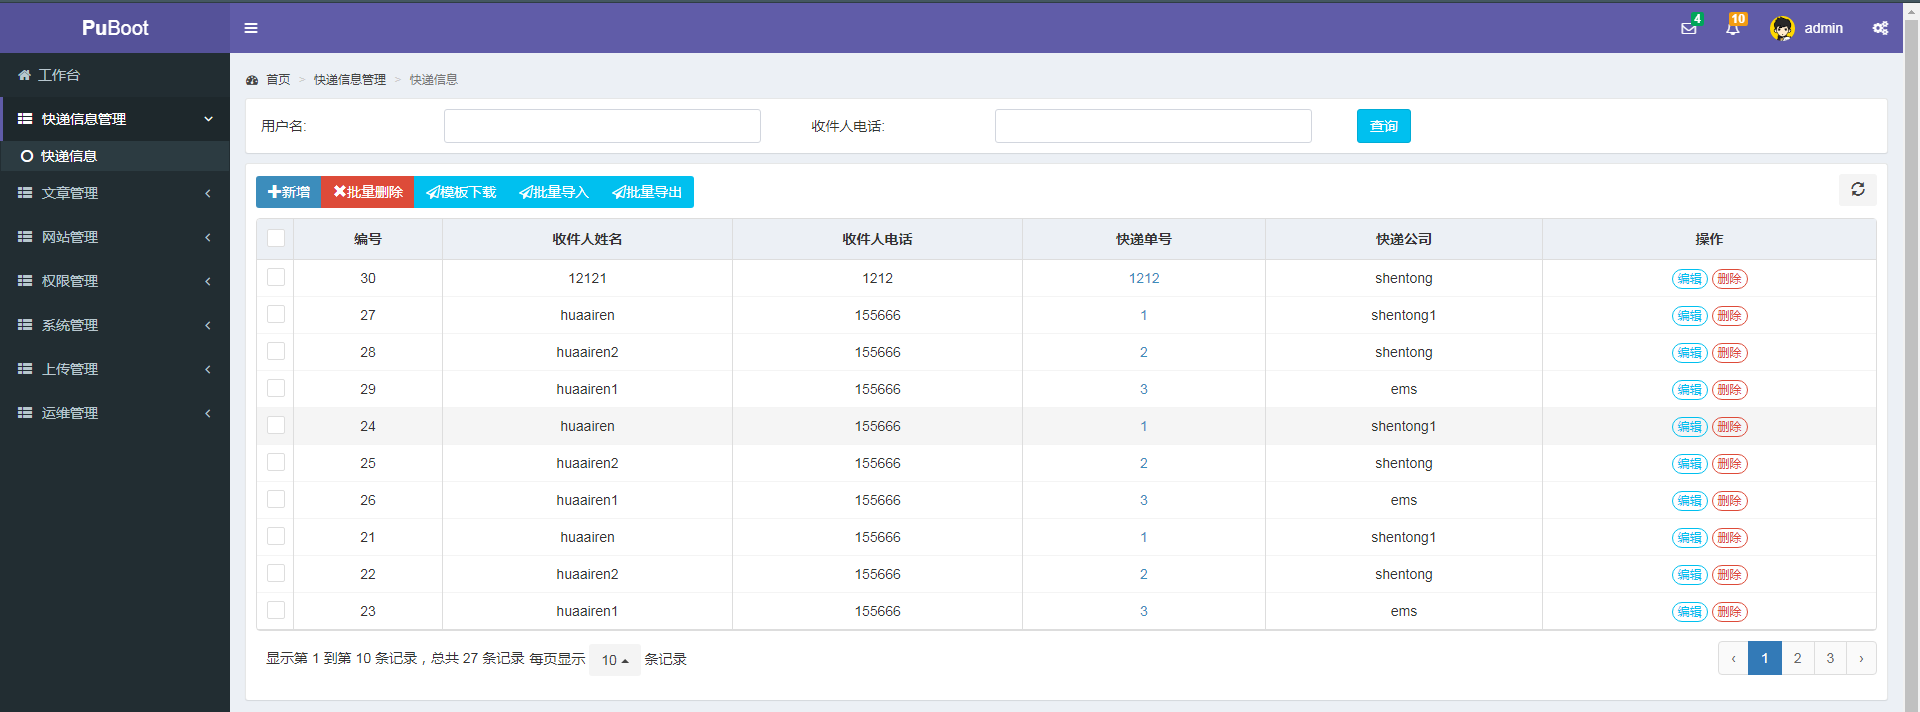Go to the next page arrow
1920x712 pixels.
click(1861, 658)
